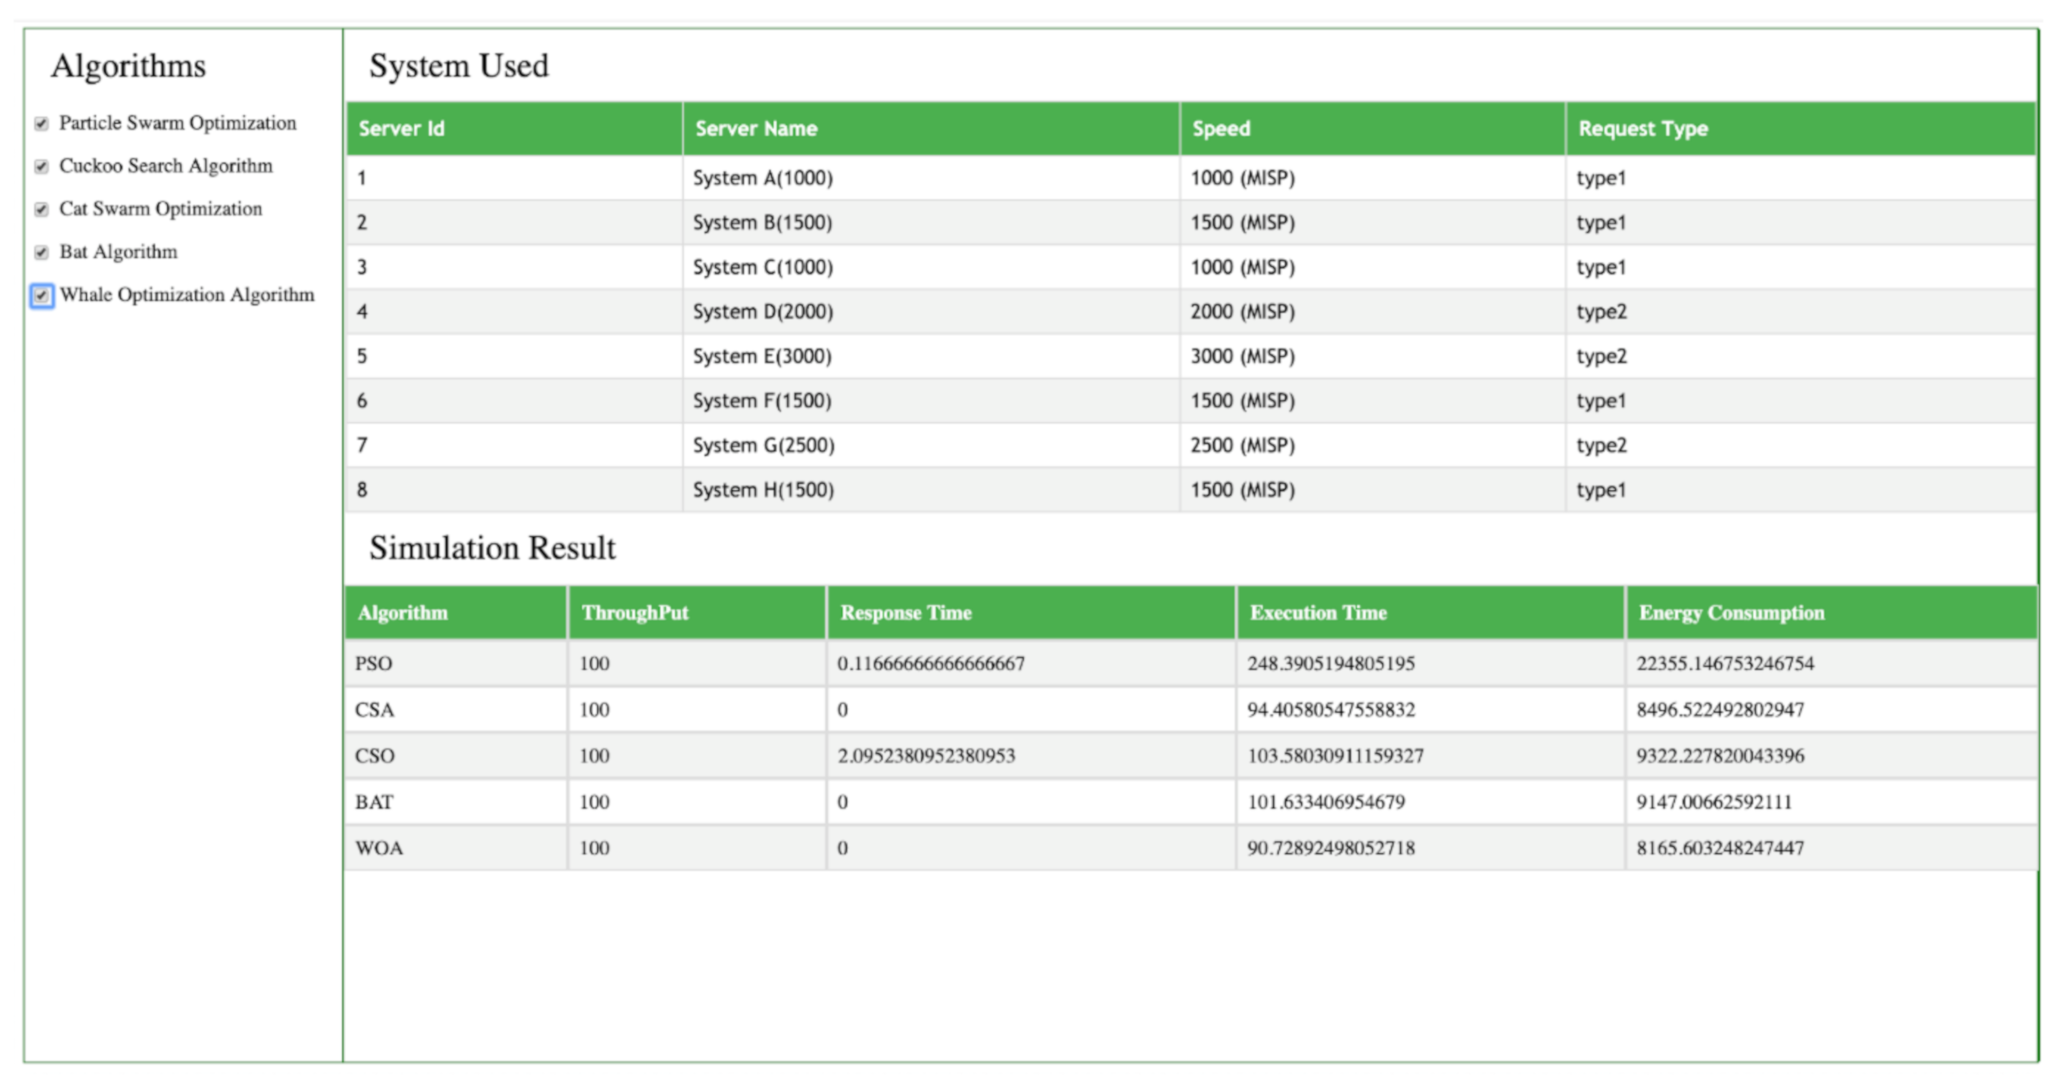Click the ThroughPut column header

click(635, 613)
